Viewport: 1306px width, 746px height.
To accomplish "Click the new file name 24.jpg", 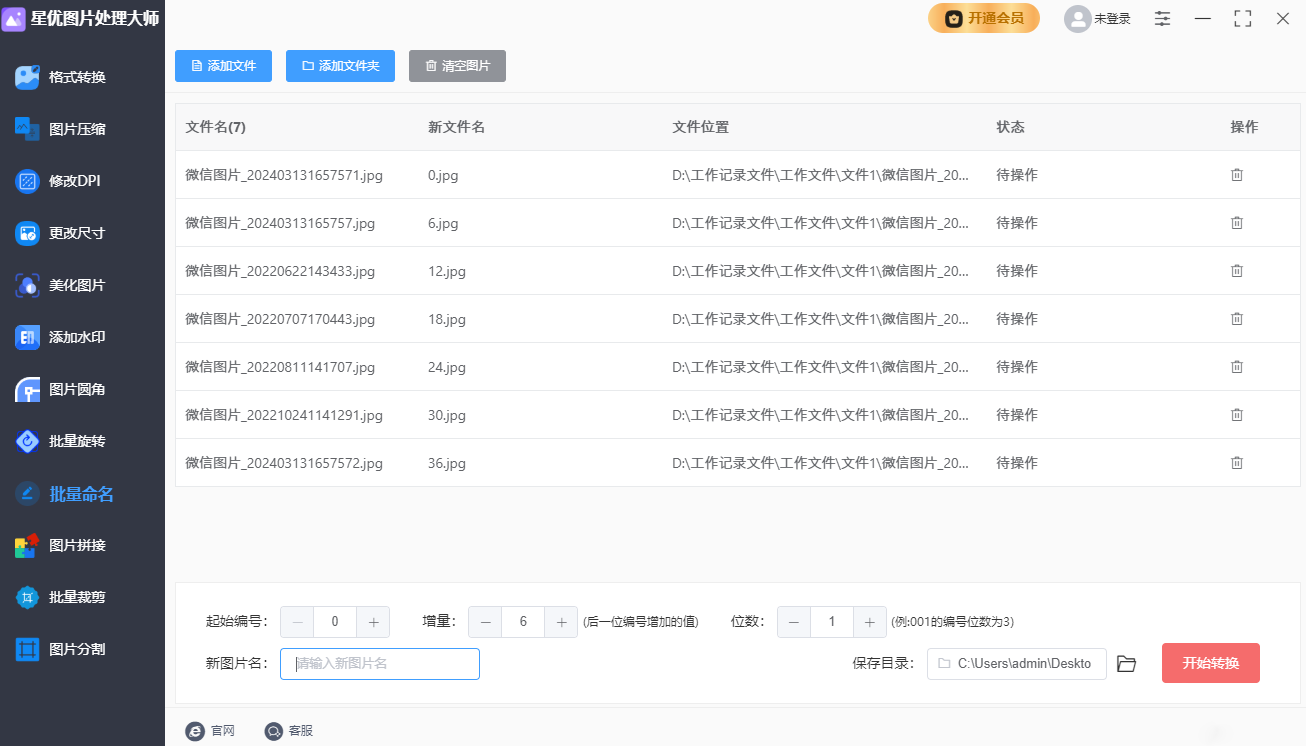I will coord(447,367).
